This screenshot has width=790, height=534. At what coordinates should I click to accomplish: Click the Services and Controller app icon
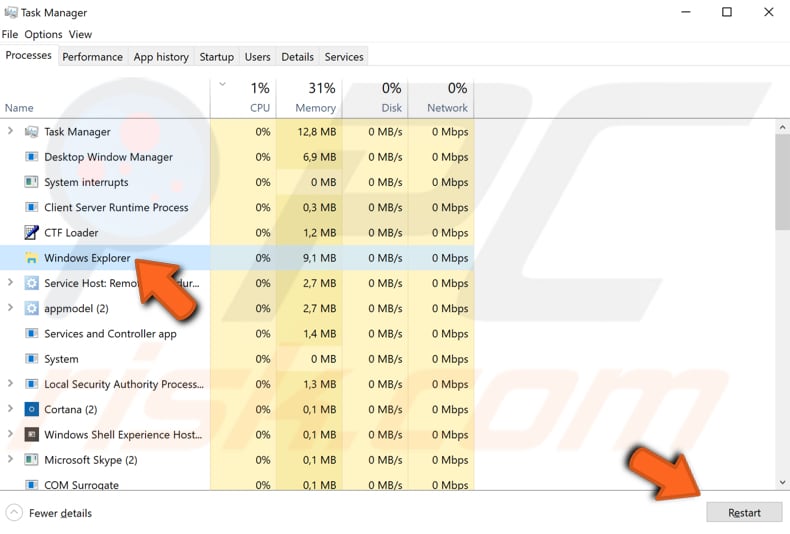click(x=31, y=333)
